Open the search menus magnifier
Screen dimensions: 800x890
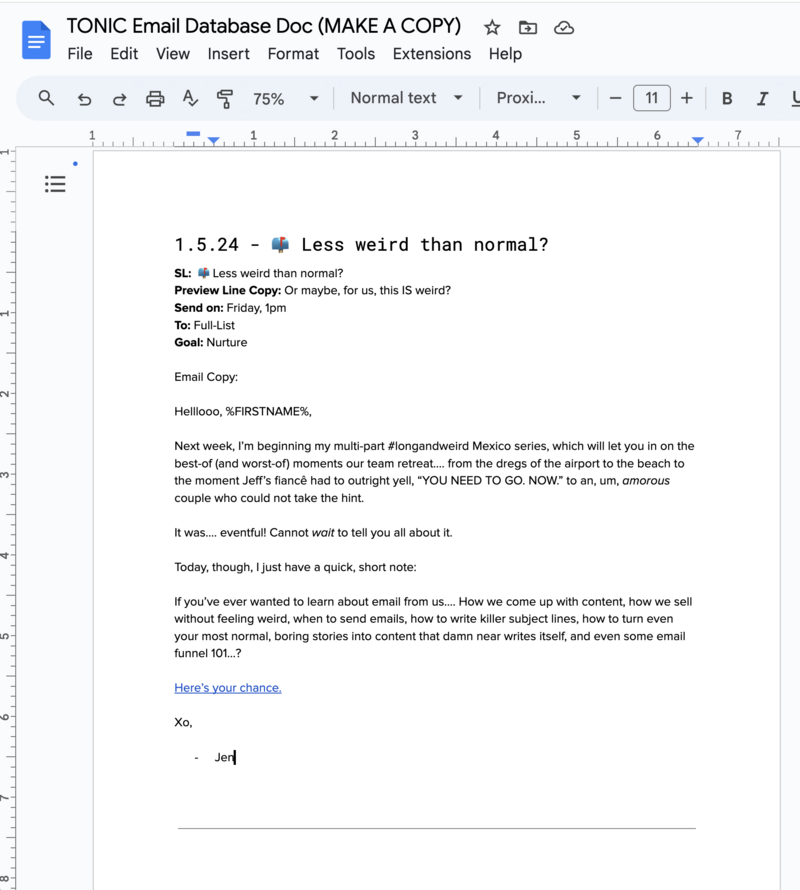47,98
